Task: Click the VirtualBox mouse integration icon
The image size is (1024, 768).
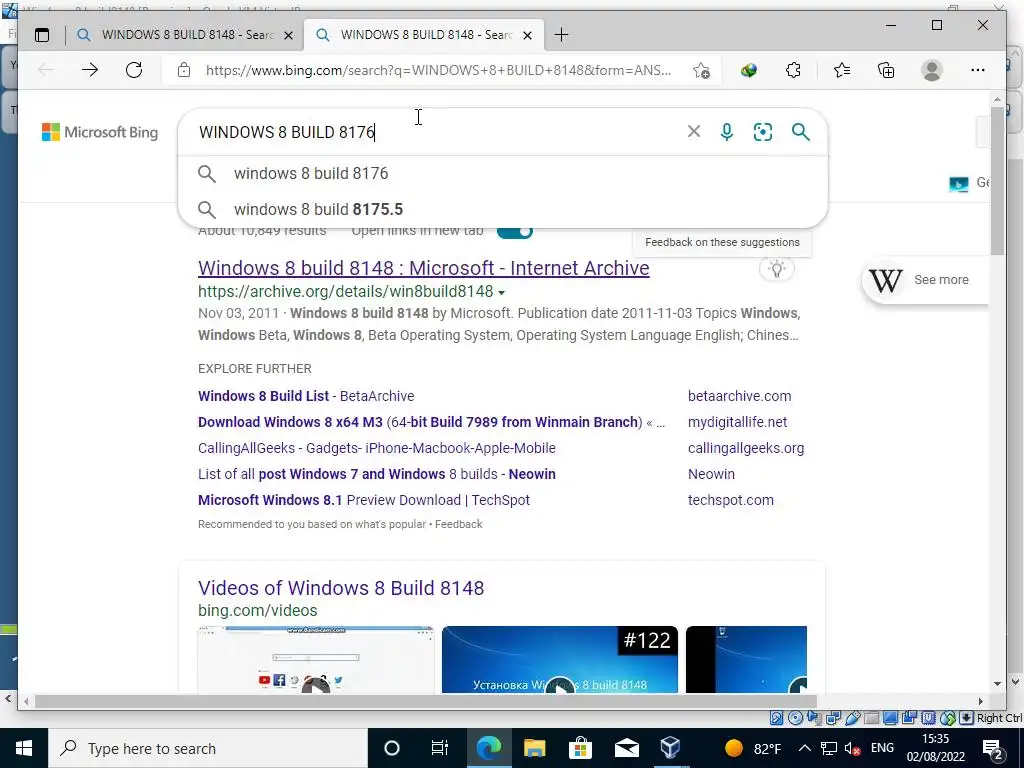Action: 948,718
